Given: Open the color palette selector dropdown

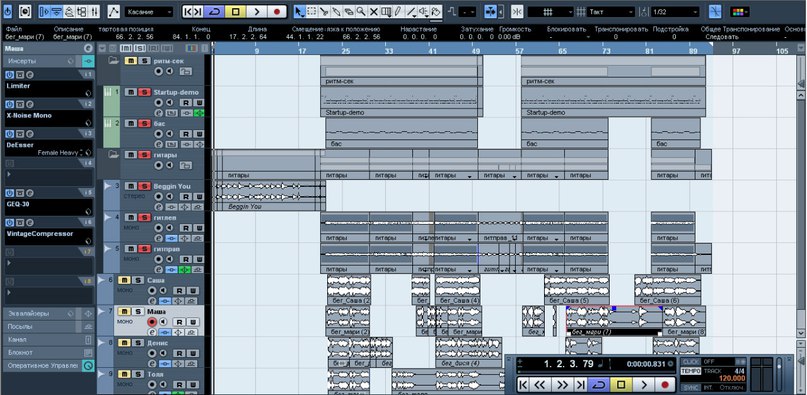Looking at the screenshot, I should coord(739,11).
